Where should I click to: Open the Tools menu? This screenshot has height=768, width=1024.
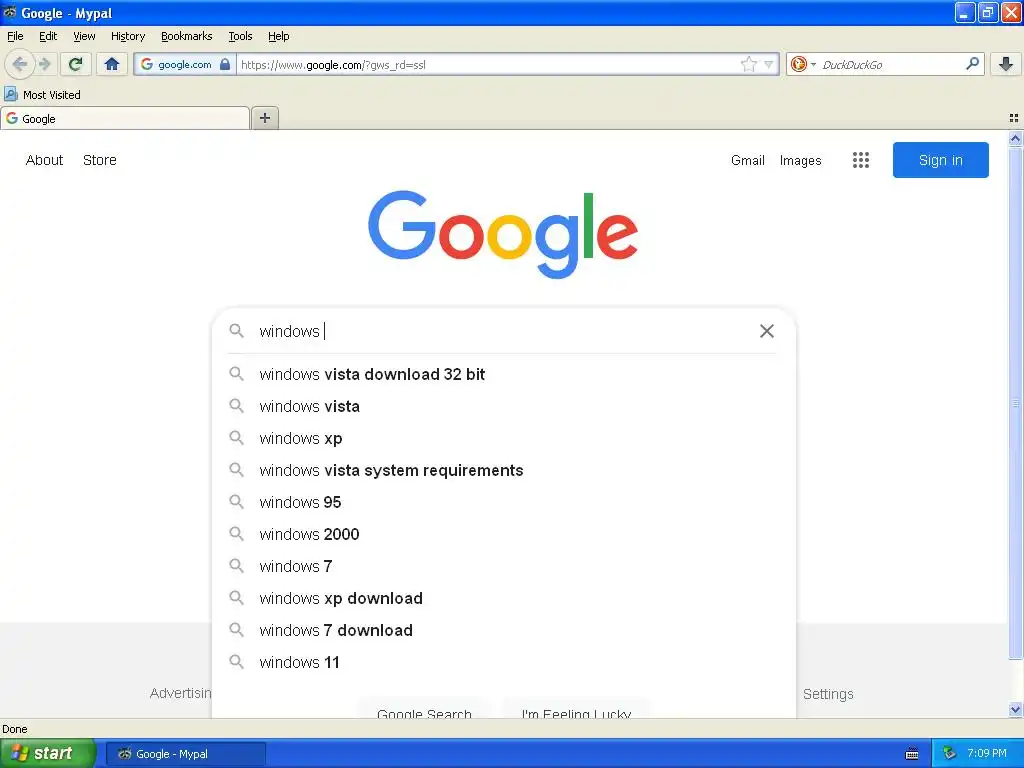[240, 36]
